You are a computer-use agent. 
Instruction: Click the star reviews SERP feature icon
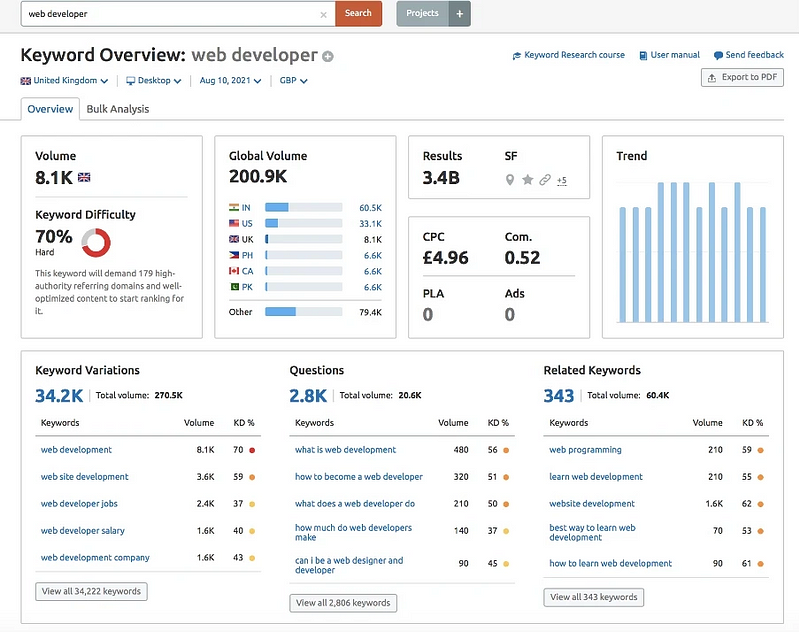[x=528, y=180]
